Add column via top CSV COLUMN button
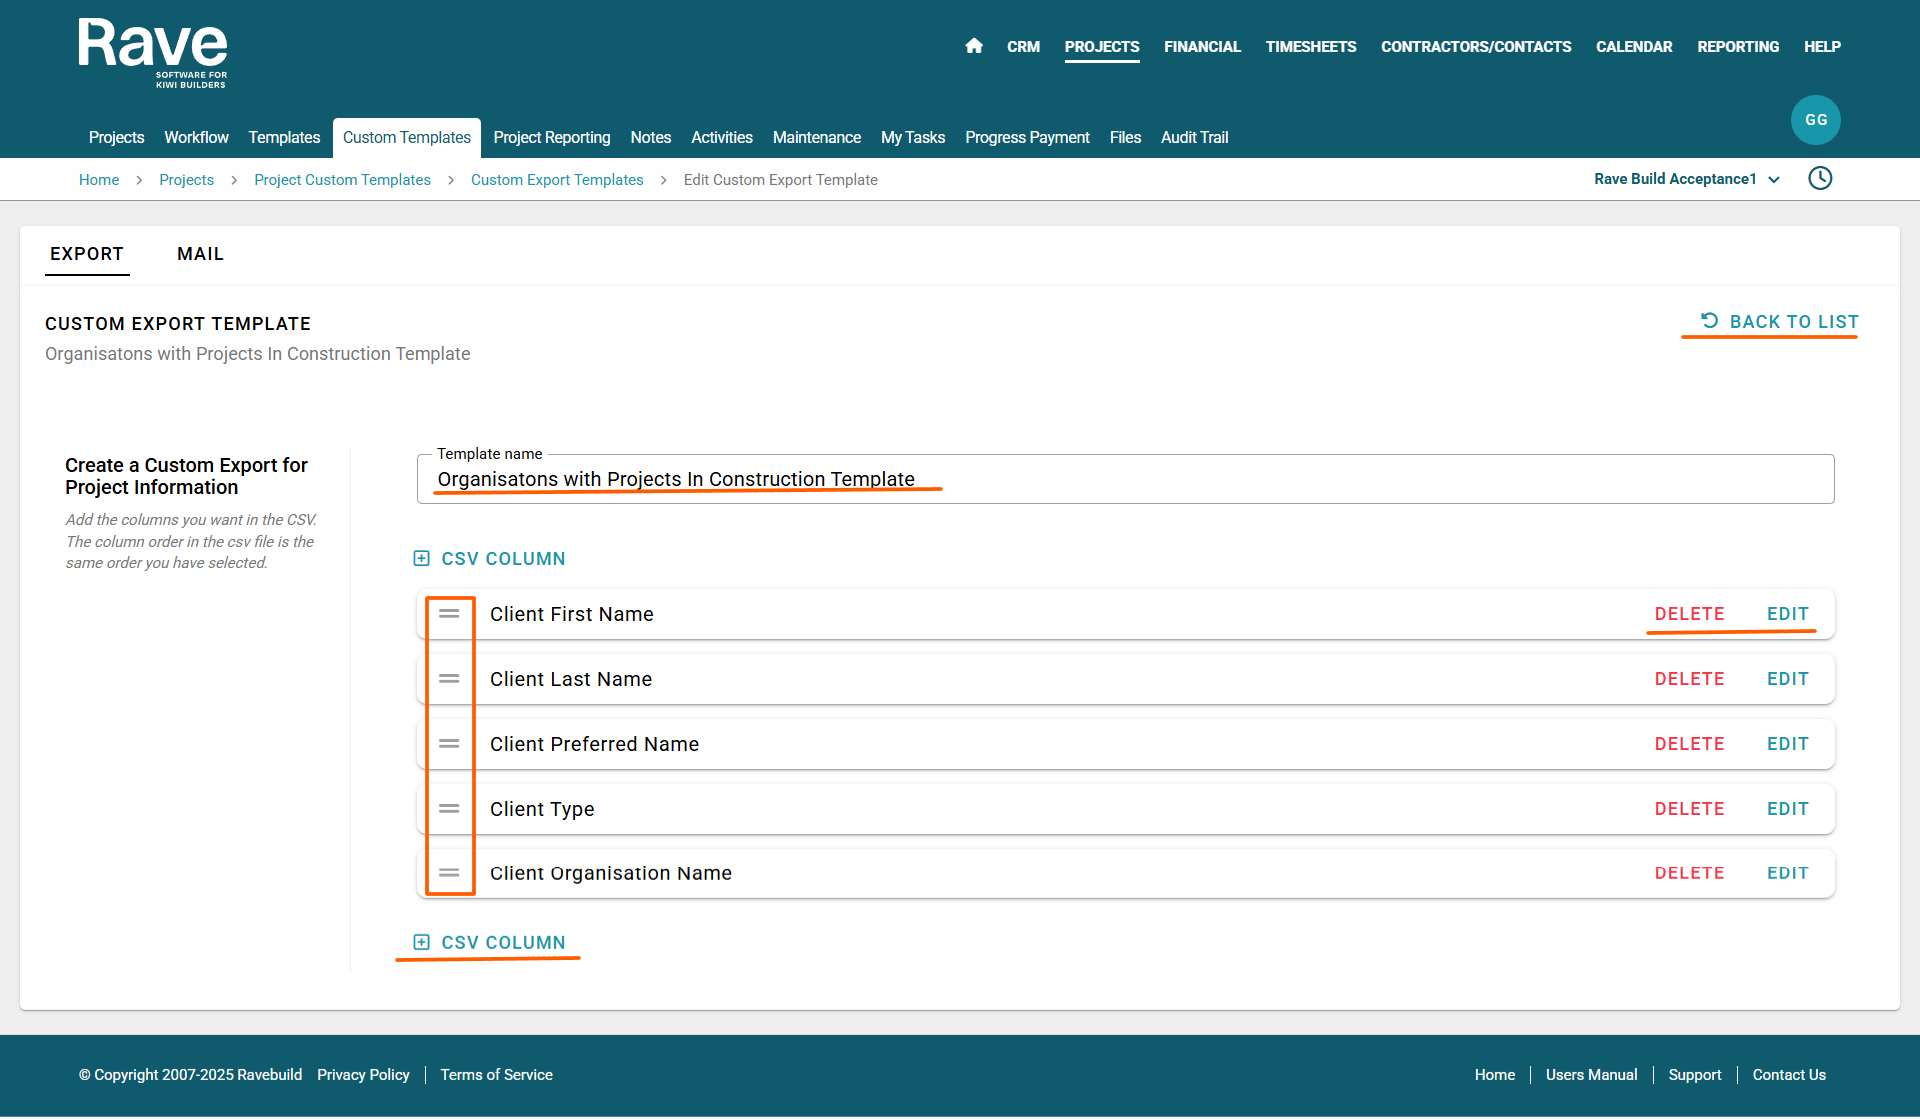The image size is (1920, 1119). (x=490, y=559)
